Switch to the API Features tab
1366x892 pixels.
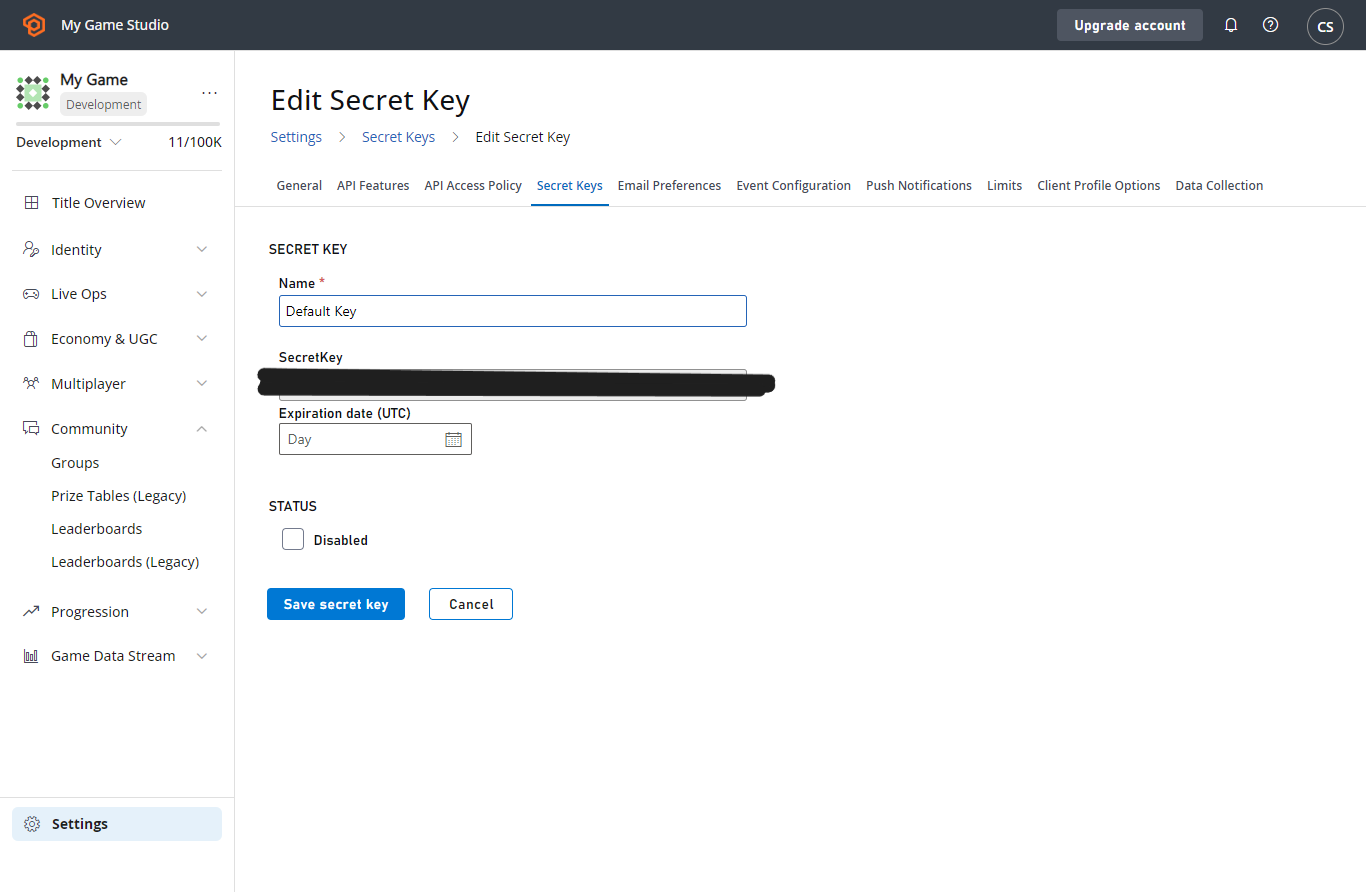click(373, 185)
